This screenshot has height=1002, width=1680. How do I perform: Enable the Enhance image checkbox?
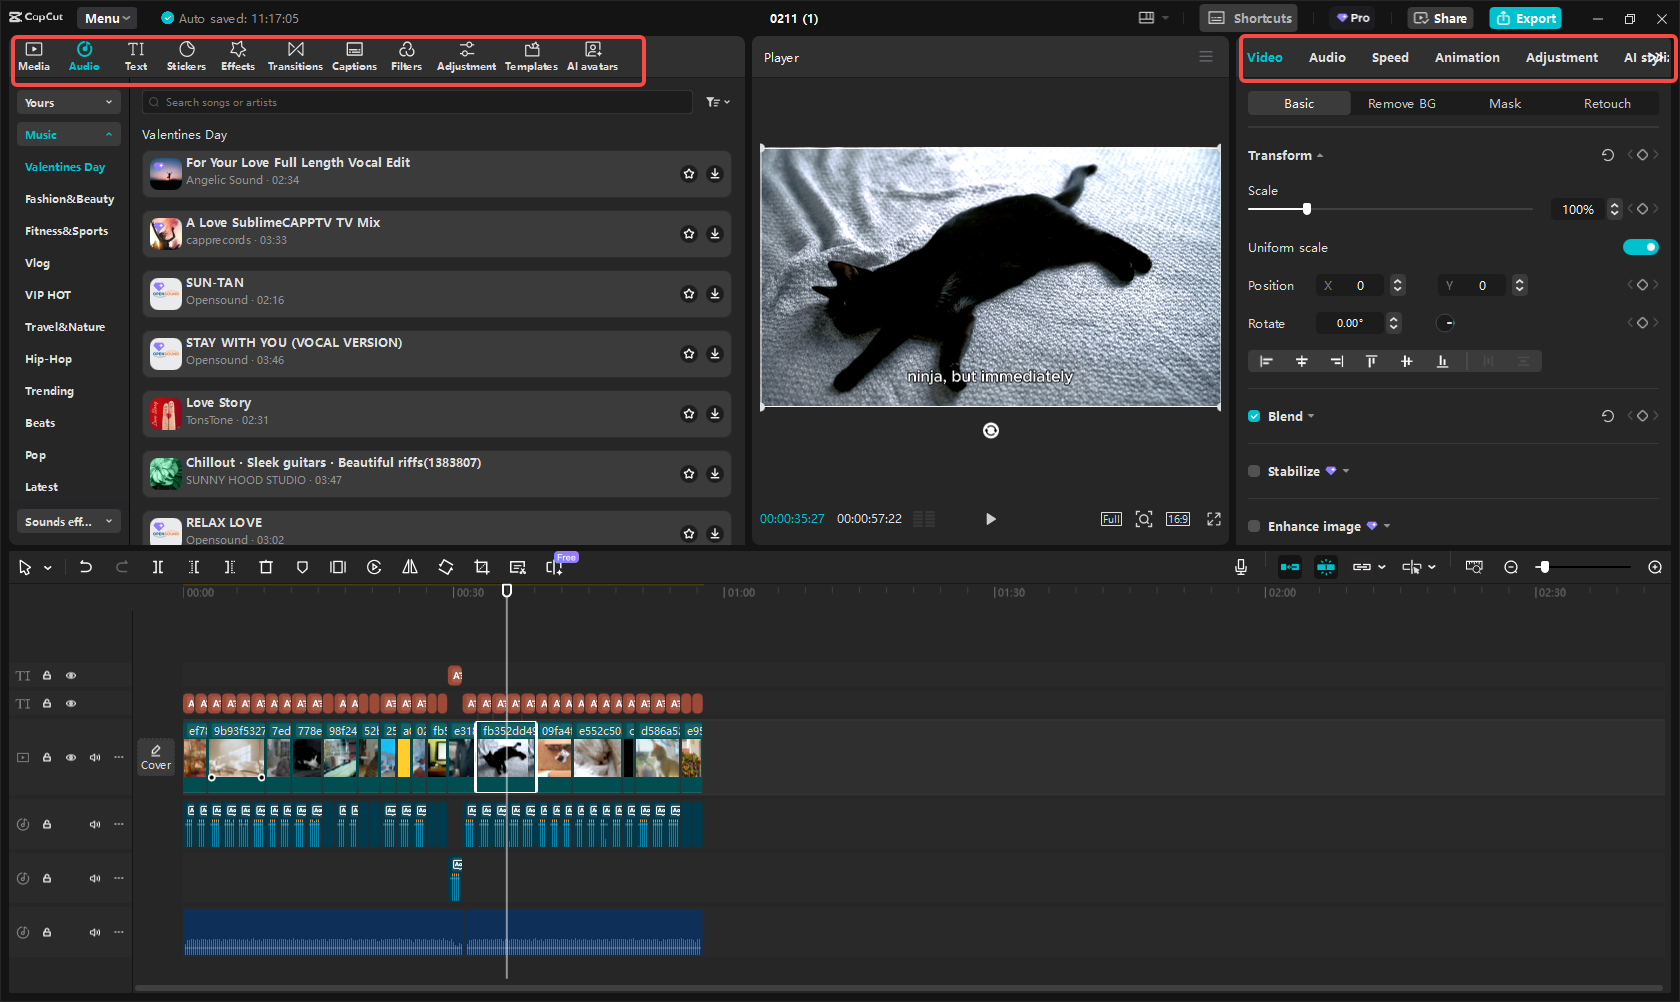tap(1254, 526)
